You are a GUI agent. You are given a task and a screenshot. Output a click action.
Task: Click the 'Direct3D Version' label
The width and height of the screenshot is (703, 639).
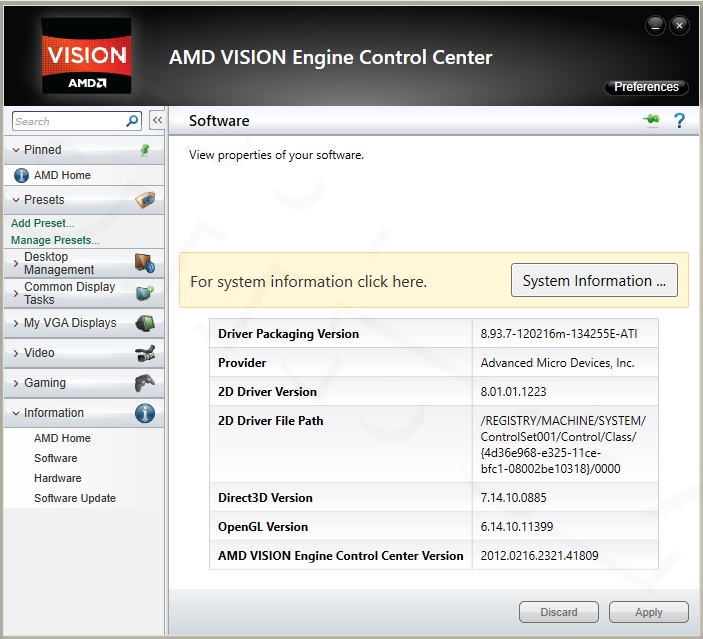tap(265, 498)
